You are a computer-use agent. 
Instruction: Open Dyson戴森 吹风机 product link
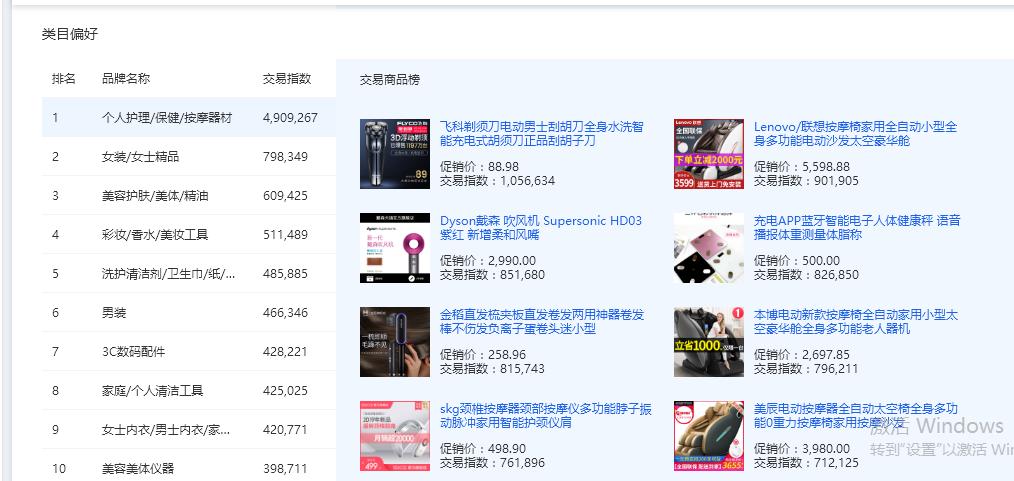click(541, 228)
